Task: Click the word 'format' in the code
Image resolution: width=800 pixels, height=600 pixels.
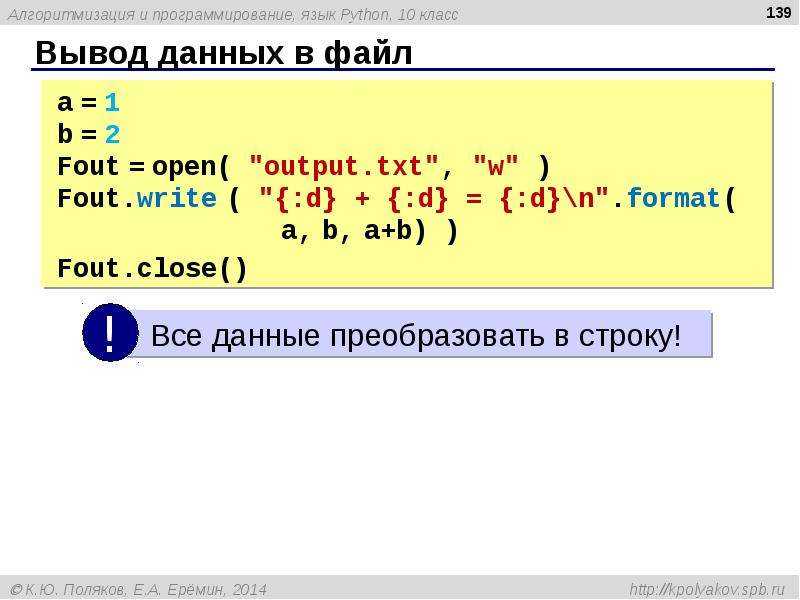Action: tap(673, 198)
